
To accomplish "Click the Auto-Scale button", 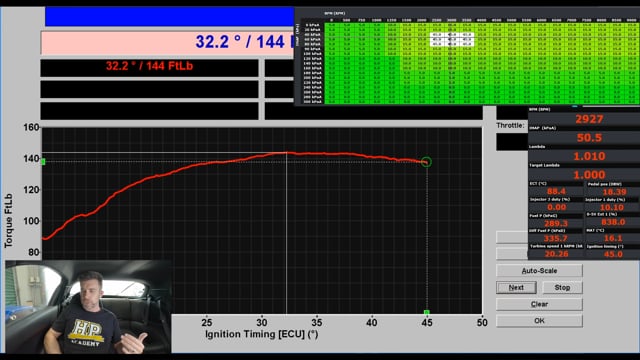I will click(539, 271).
